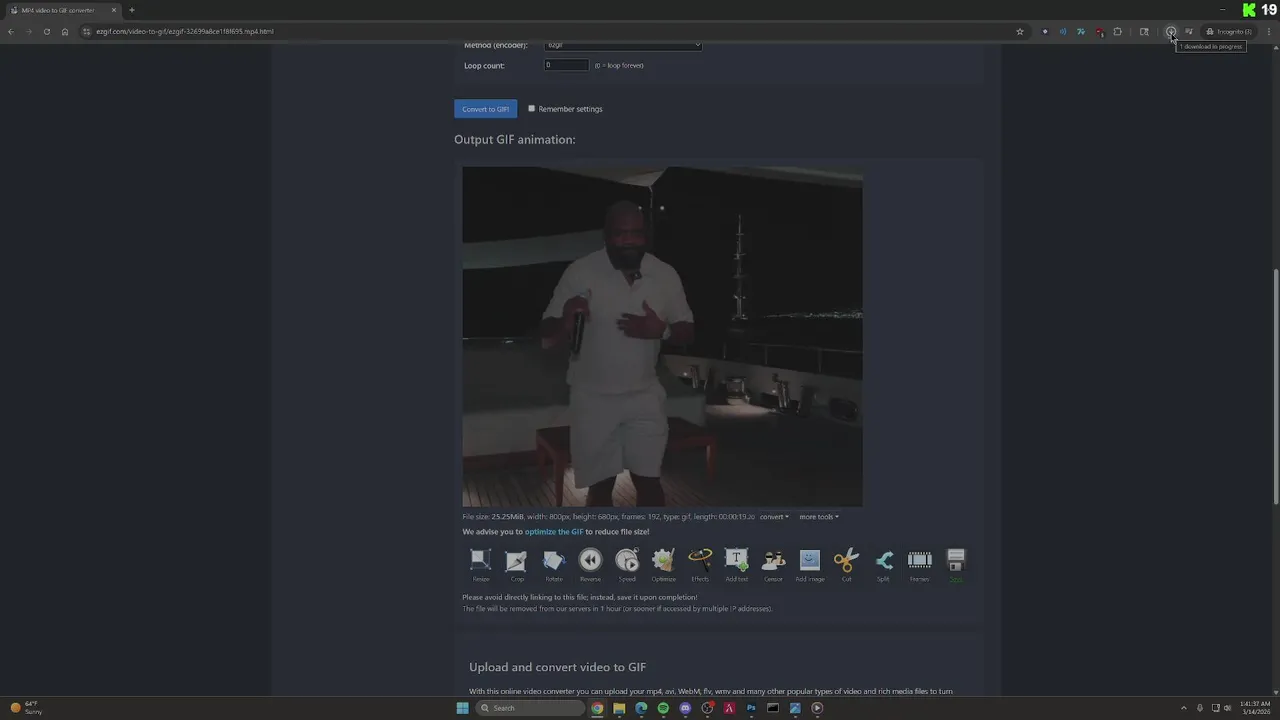Screen dimensions: 1280x720
Task: Reload the page
Action: pos(46,31)
